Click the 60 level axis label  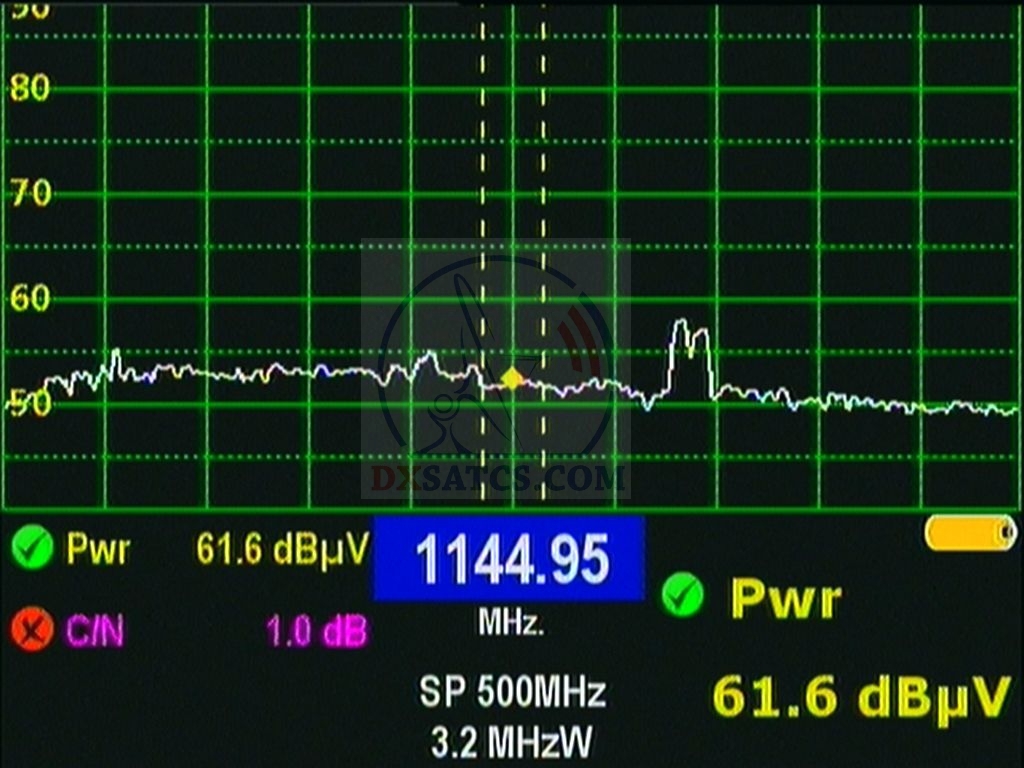coord(29,297)
